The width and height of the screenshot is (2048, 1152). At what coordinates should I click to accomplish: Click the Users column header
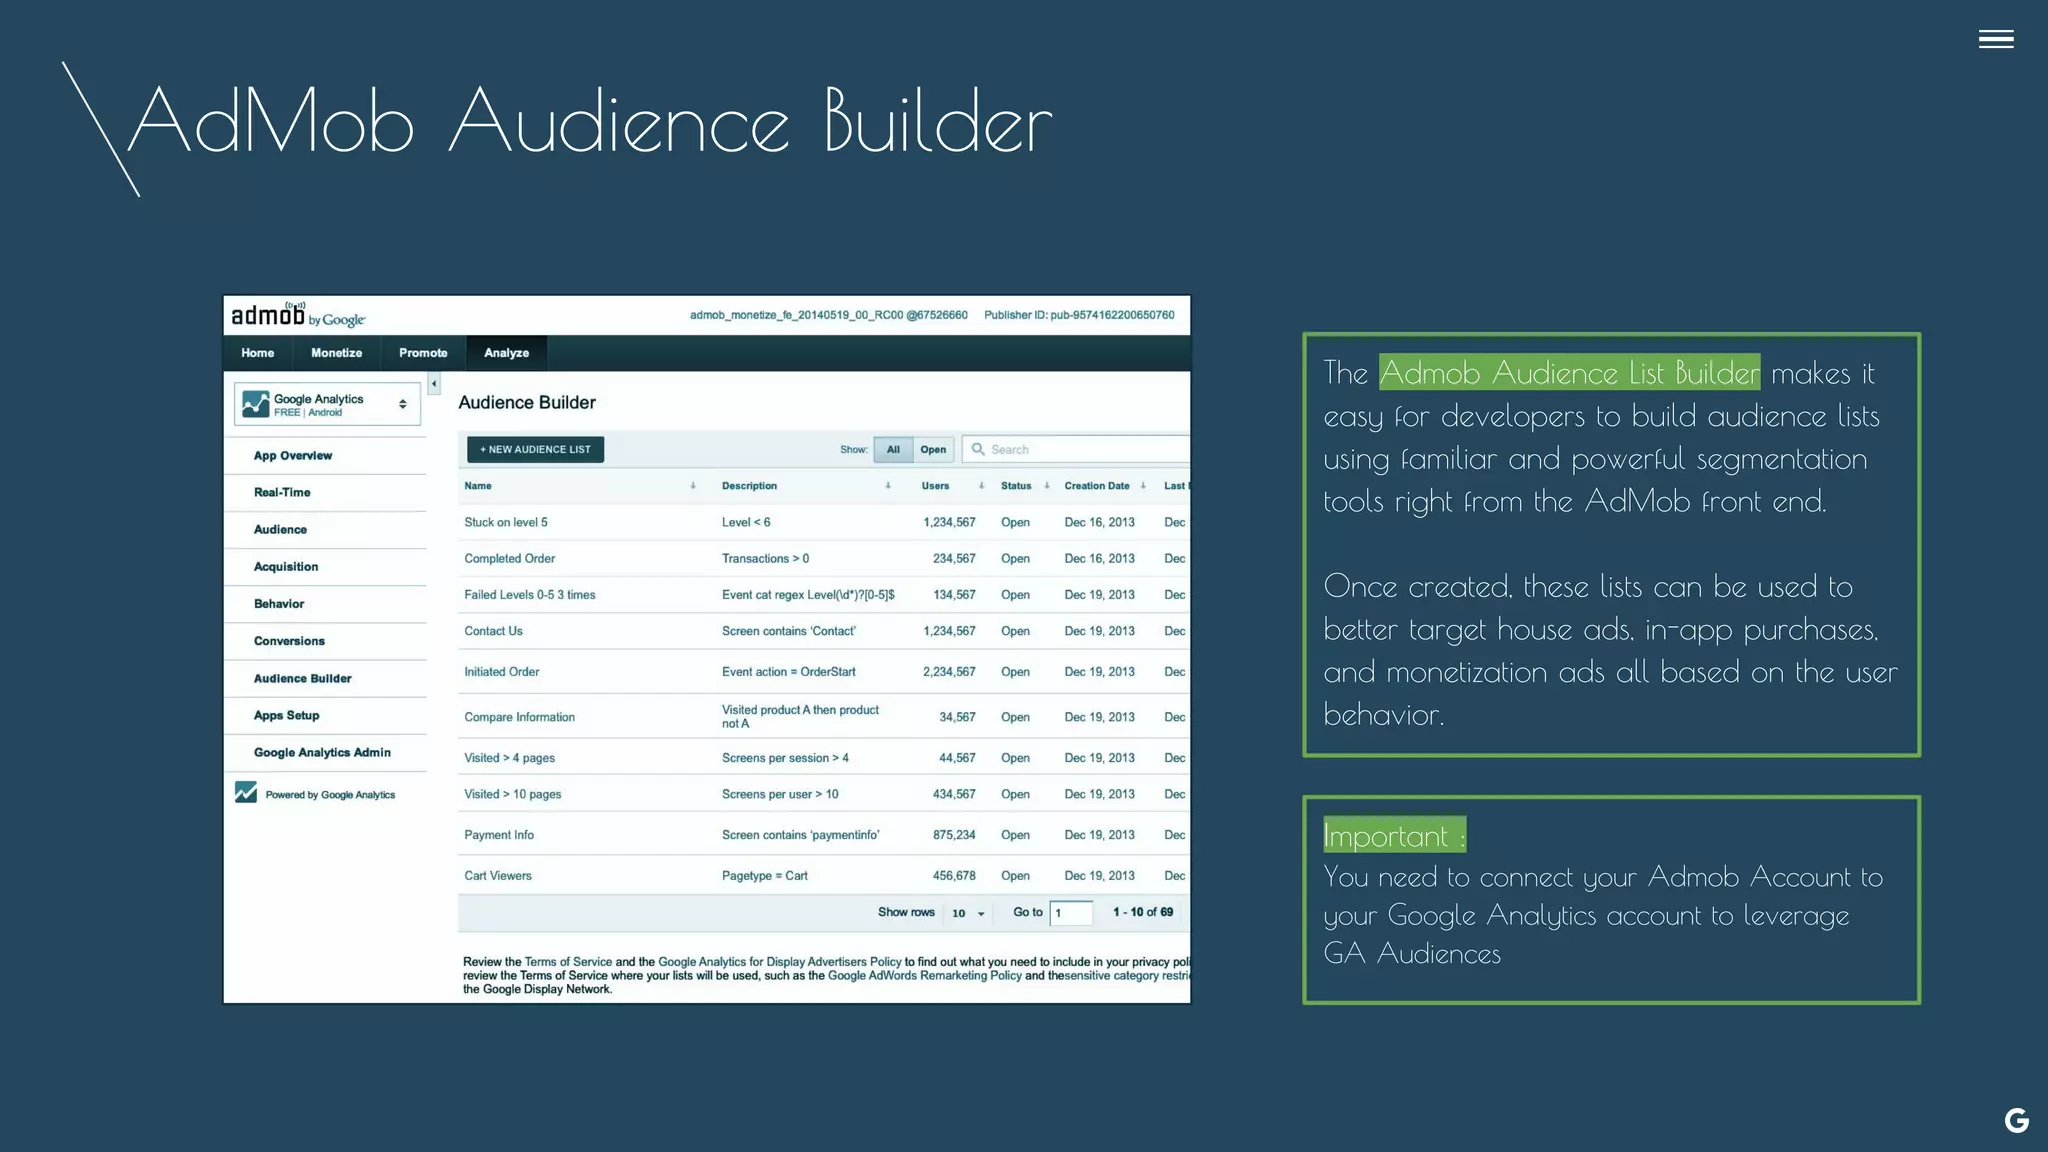[x=935, y=486]
